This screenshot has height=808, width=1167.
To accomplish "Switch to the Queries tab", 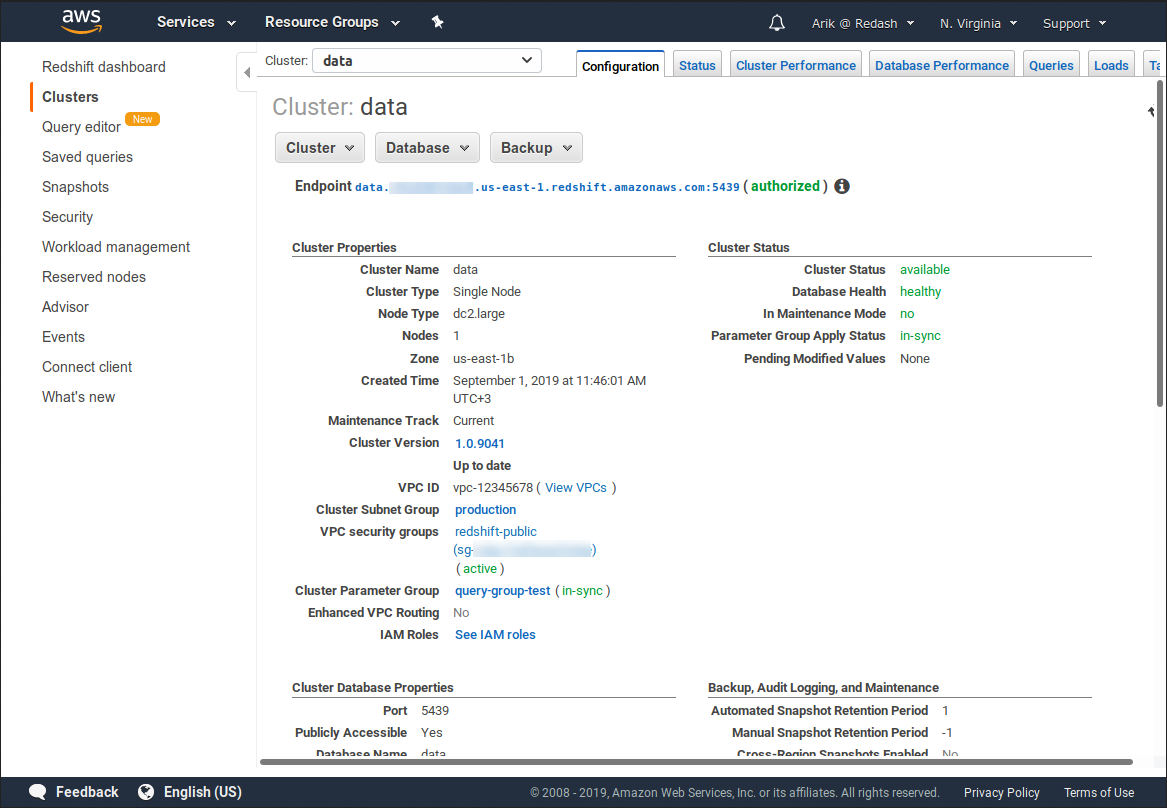I will [1051, 65].
